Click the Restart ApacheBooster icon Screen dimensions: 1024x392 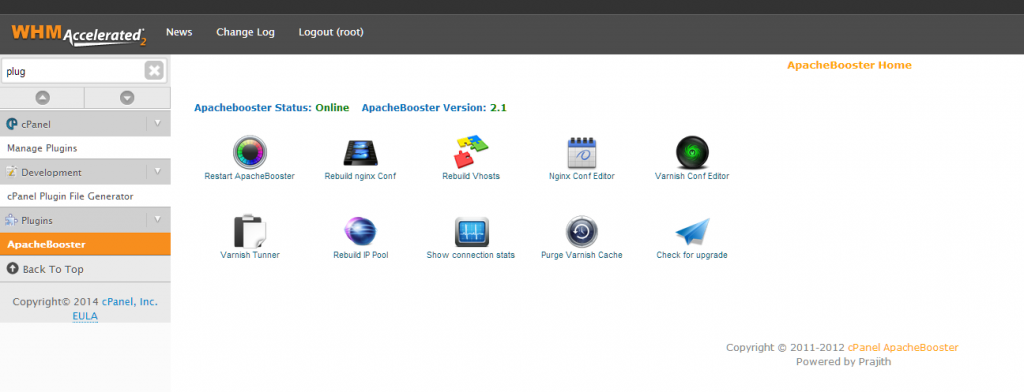pos(249,152)
